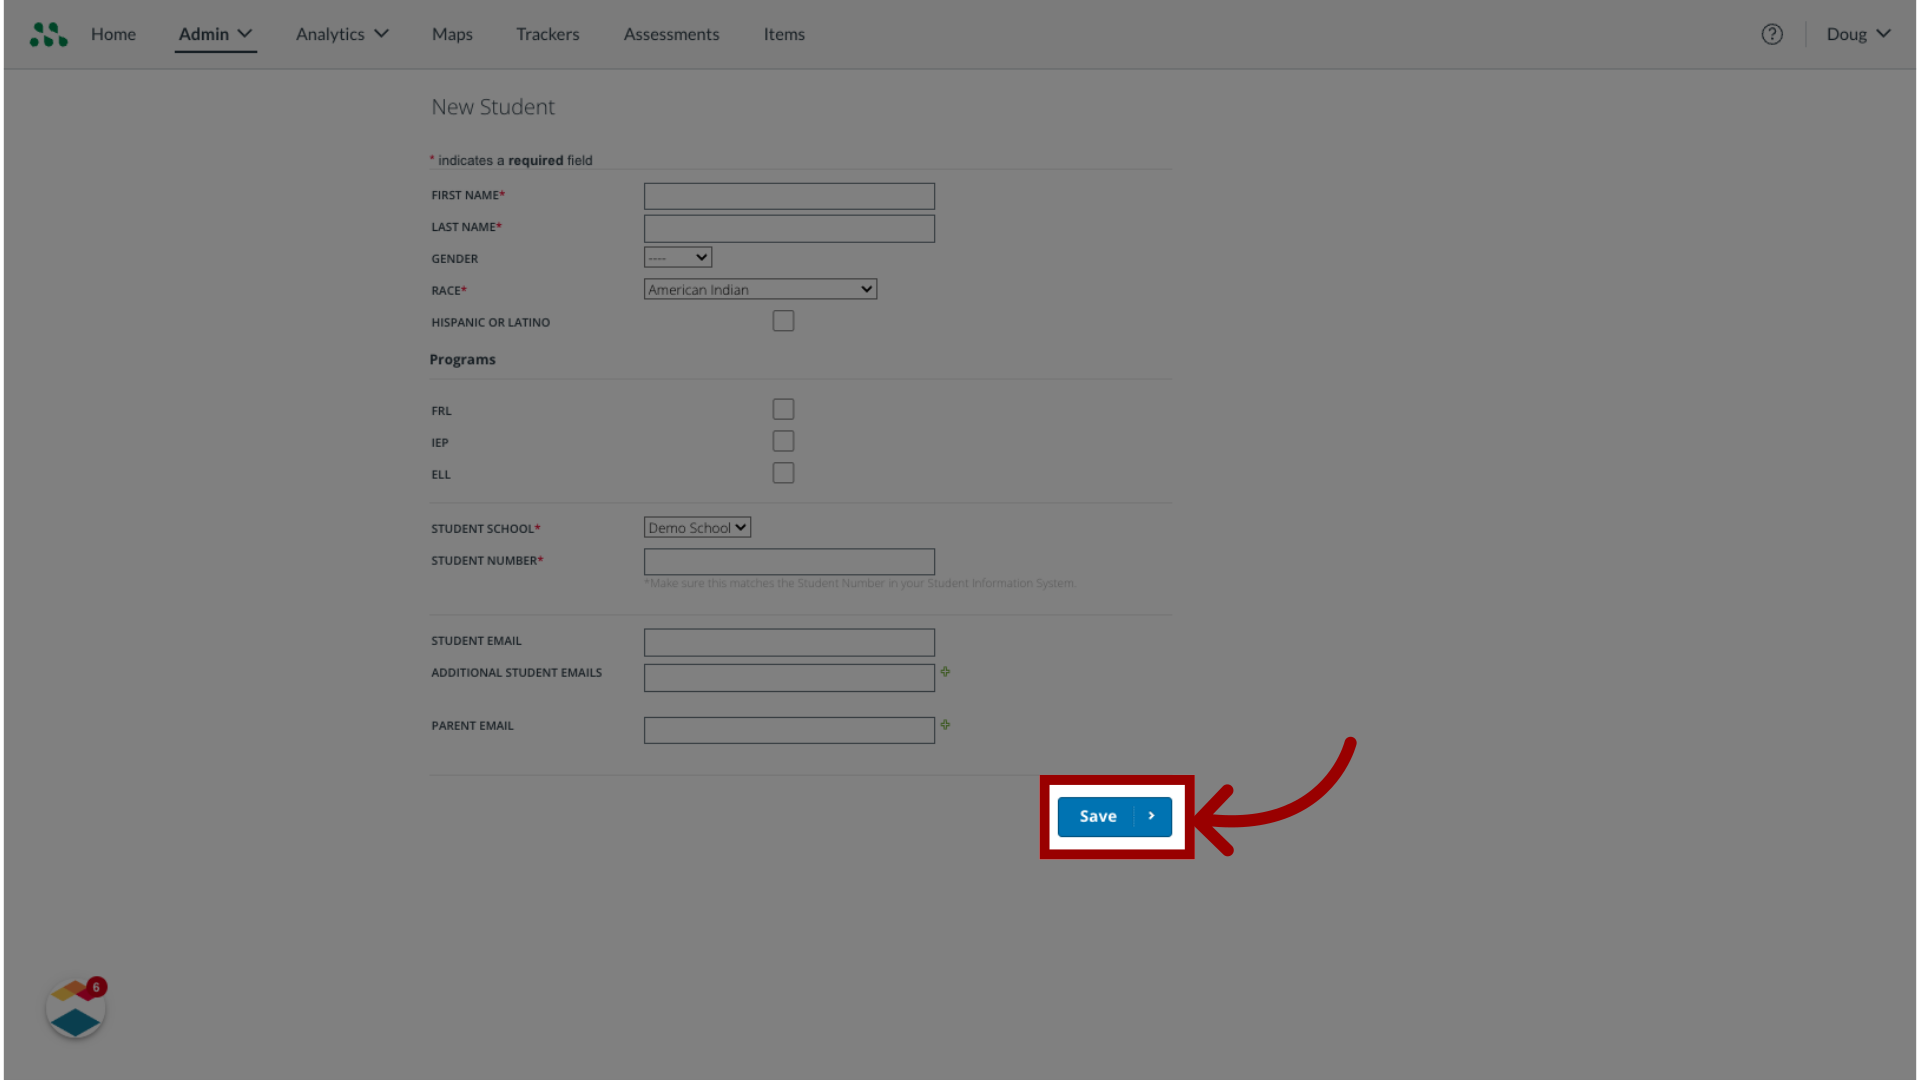
Task: Focus the Student Number field
Action: pyautogui.click(x=789, y=561)
